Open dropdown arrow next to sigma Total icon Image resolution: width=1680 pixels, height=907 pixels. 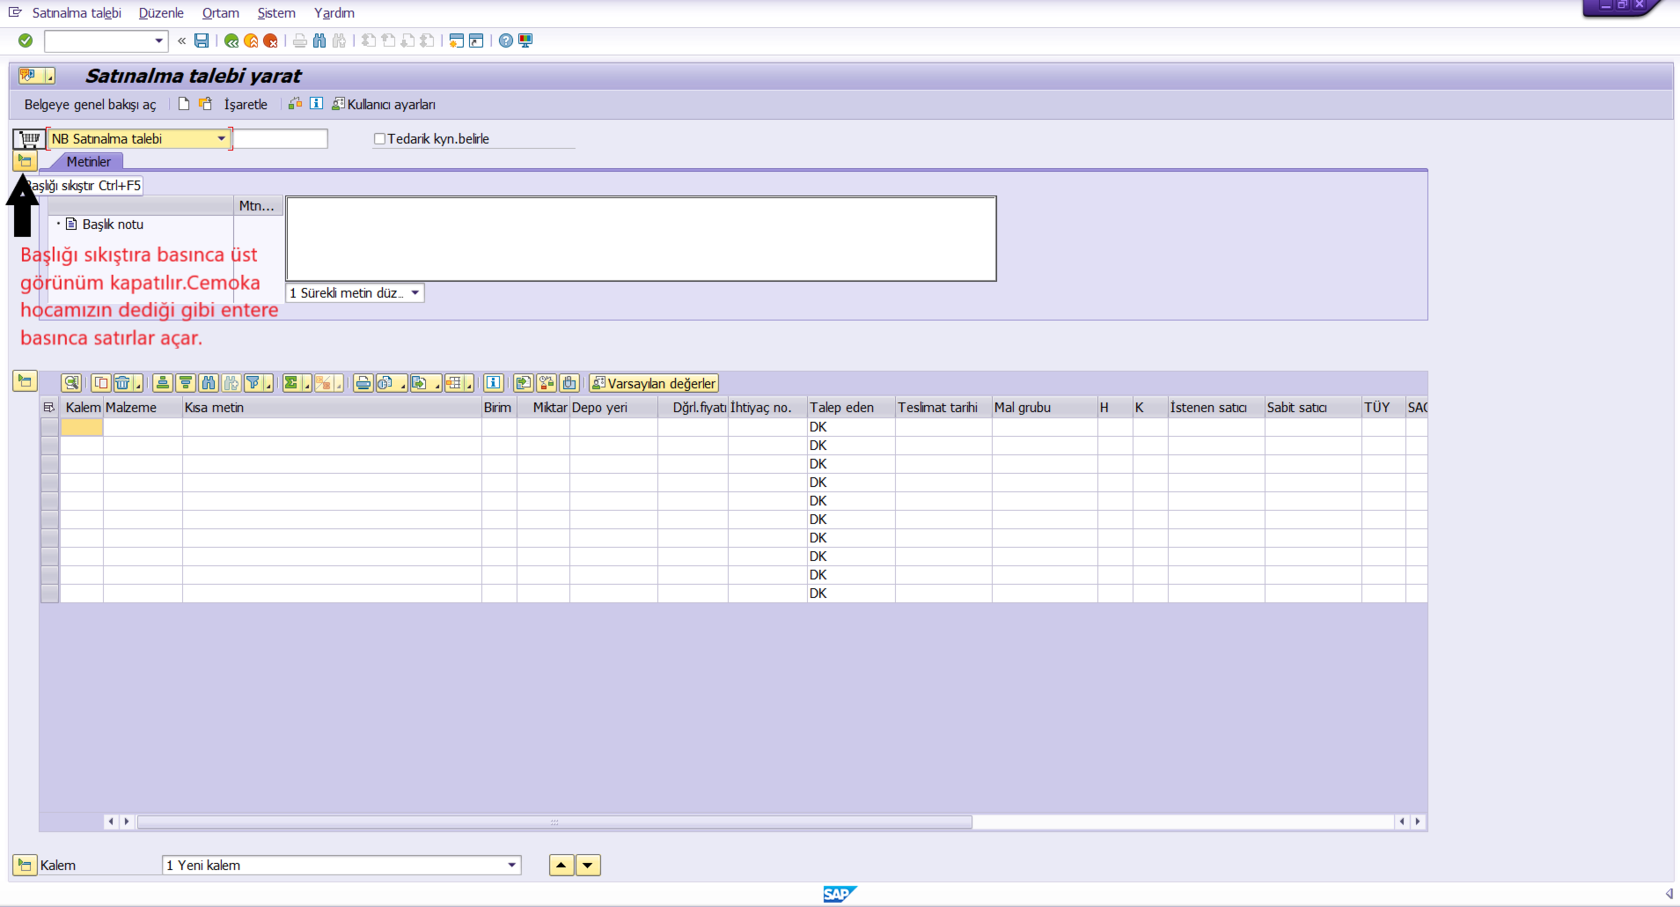point(305,385)
